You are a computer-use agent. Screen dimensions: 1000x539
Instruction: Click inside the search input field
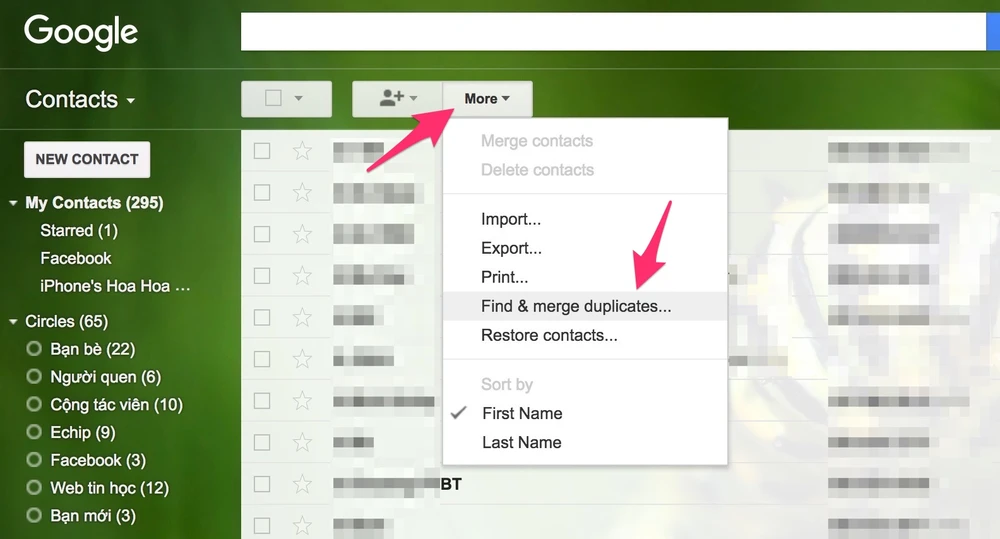tap(612, 32)
